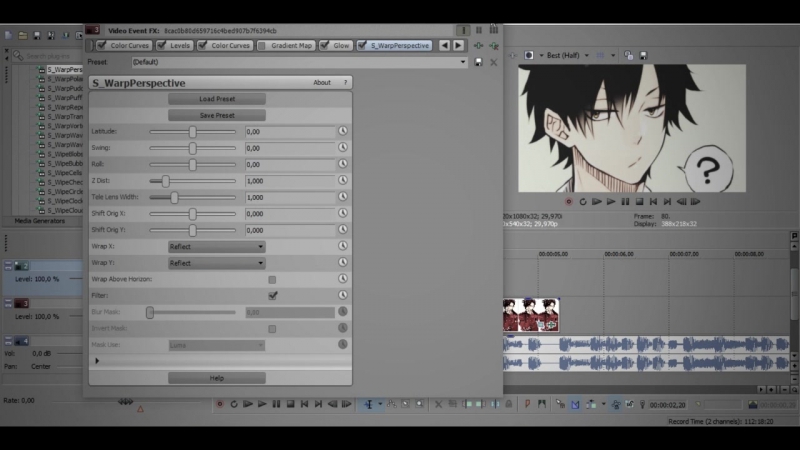Screen dimensions: 800x450
Task: Remove selected plug-in from chain
Action: tap(494, 46)
